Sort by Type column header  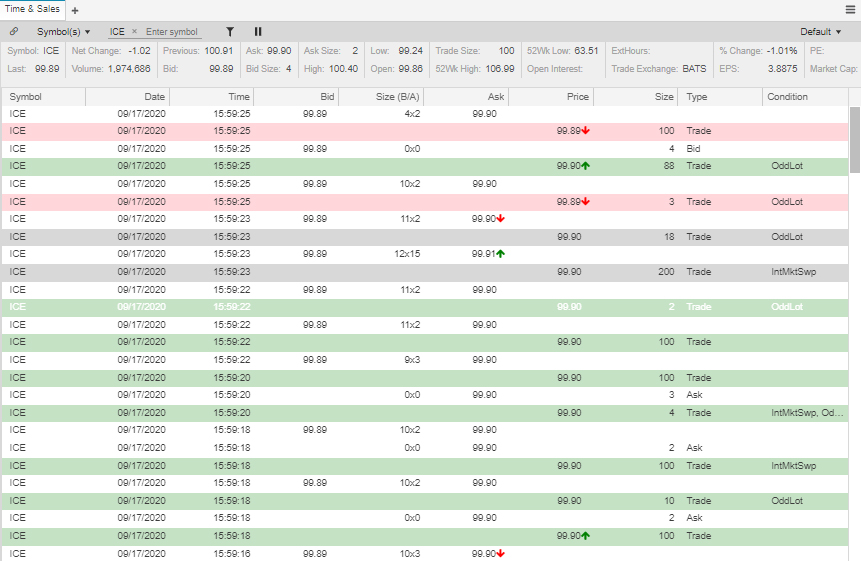[x=720, y=97]
